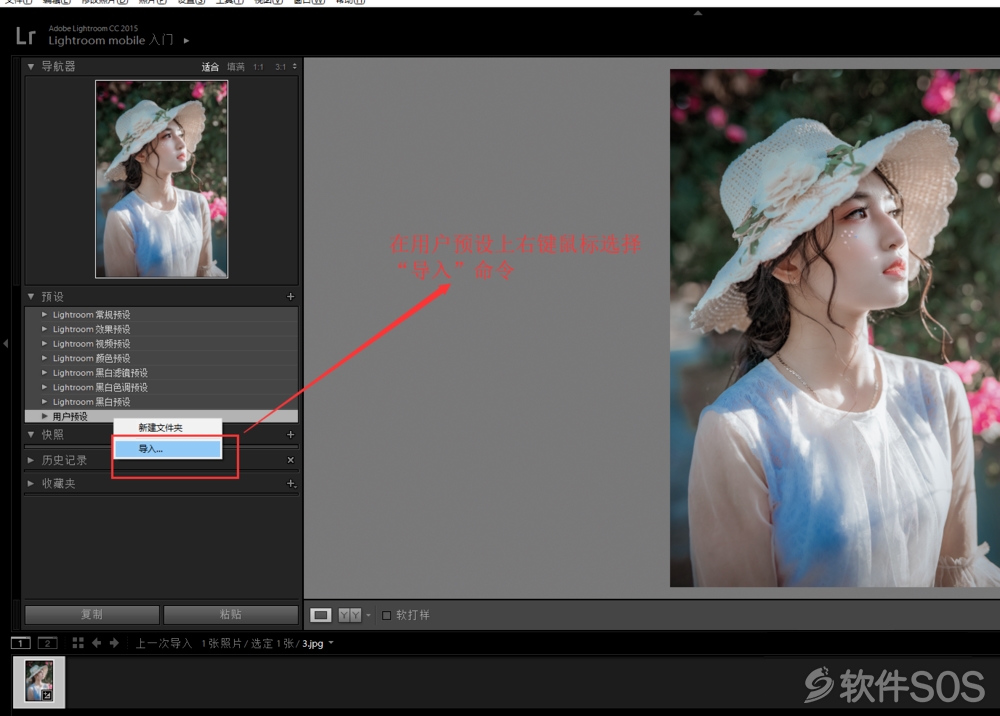Open second window display button 2

[47, 643]
